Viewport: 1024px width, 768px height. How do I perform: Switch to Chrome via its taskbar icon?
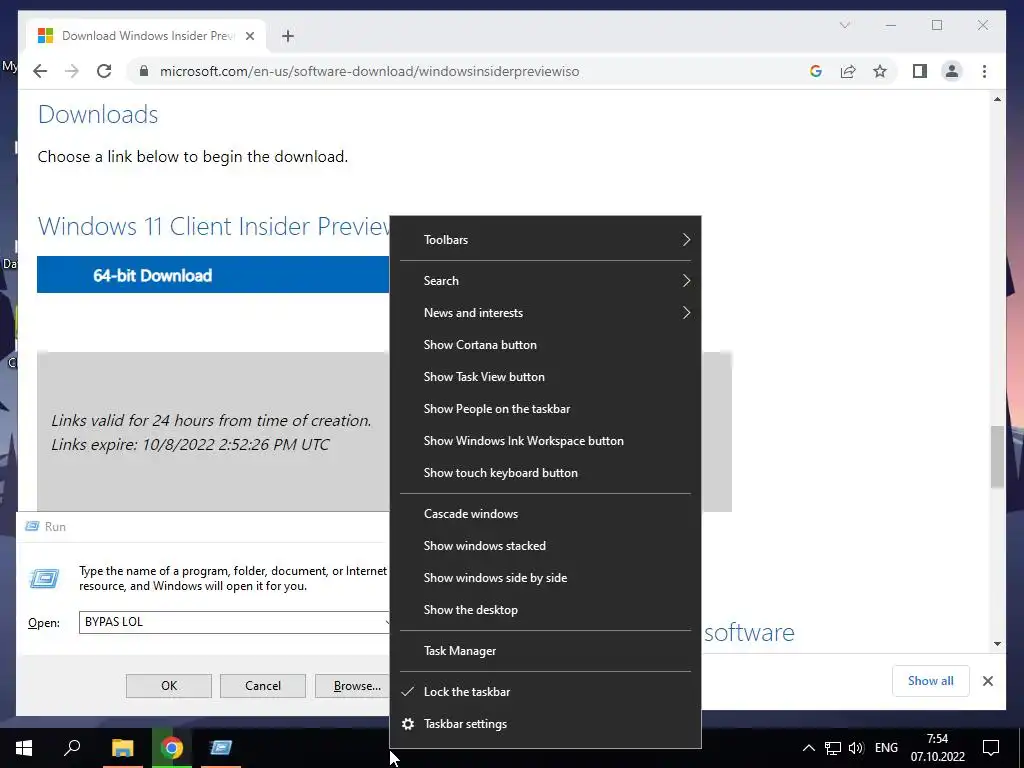pos(172,748)
